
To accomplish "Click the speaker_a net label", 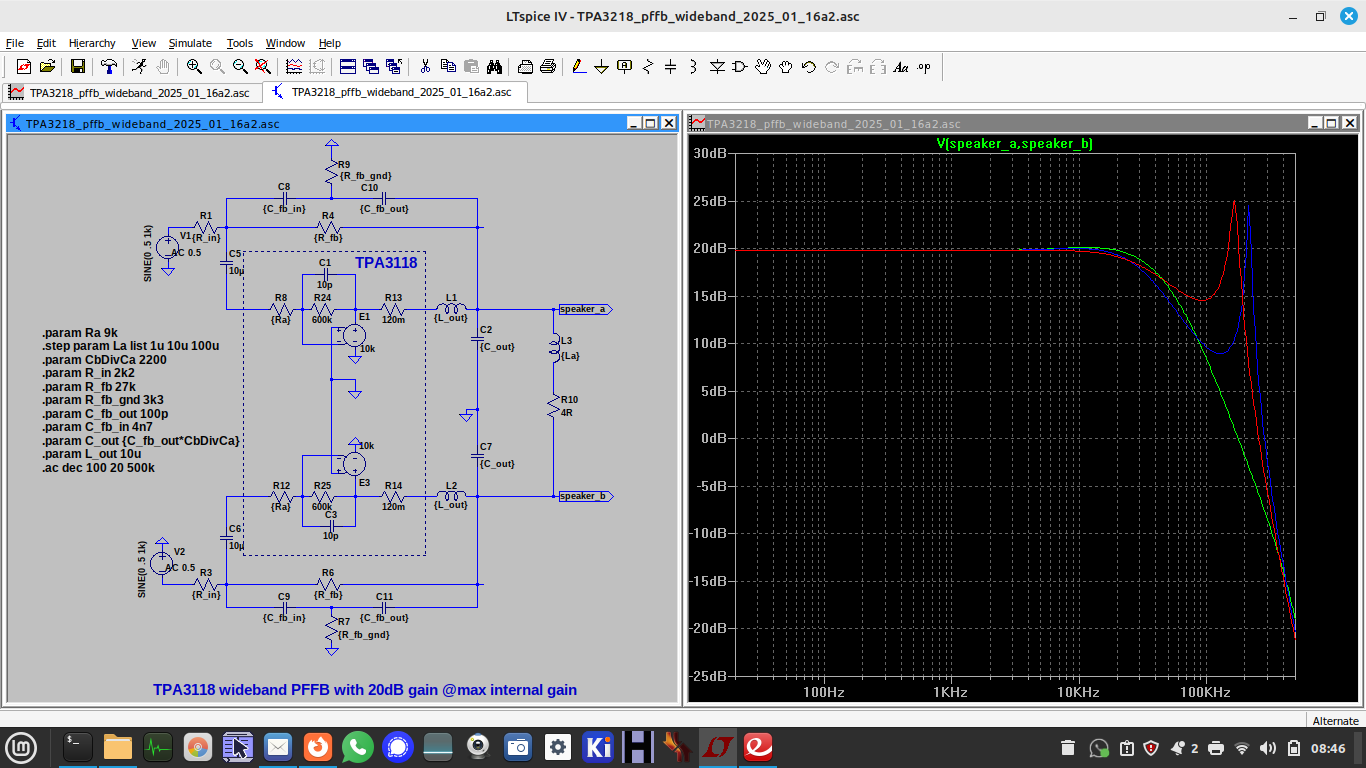I will click(x=583, y=309).
